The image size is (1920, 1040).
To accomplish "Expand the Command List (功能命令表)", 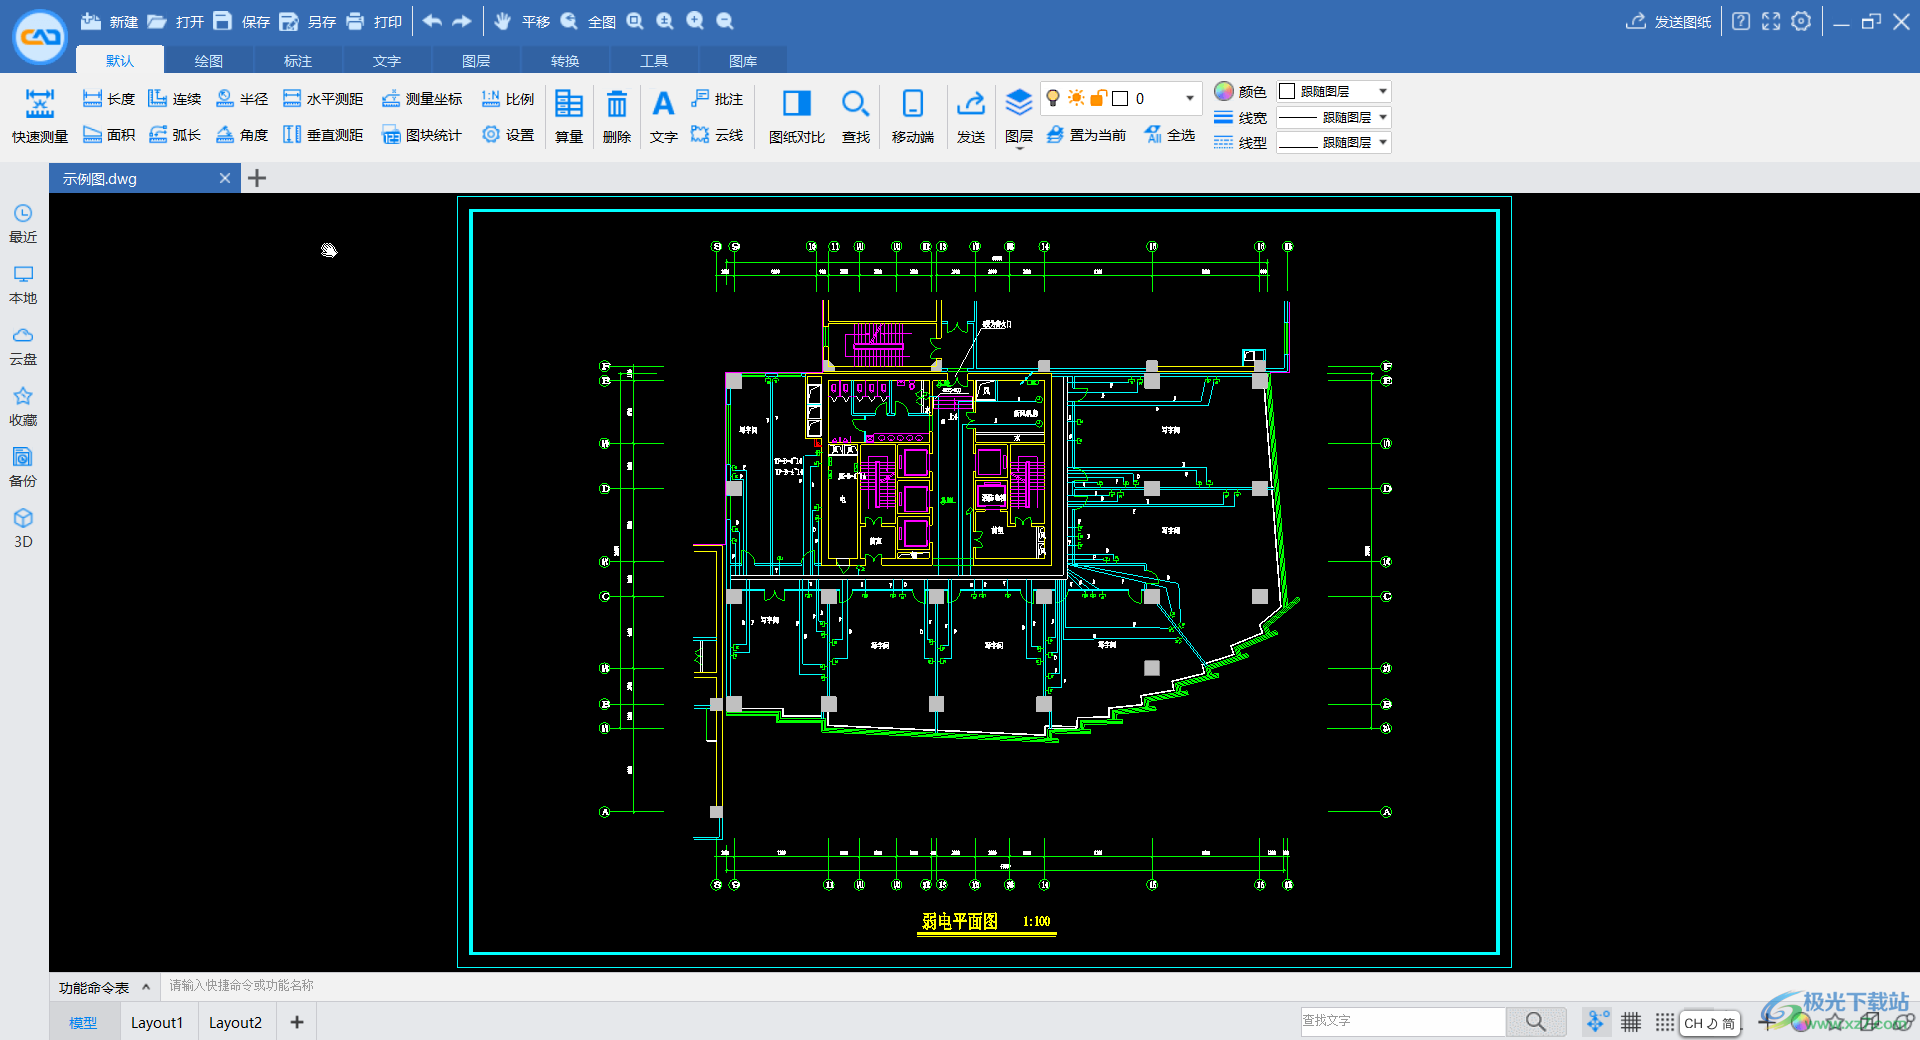I will (103, 987).
